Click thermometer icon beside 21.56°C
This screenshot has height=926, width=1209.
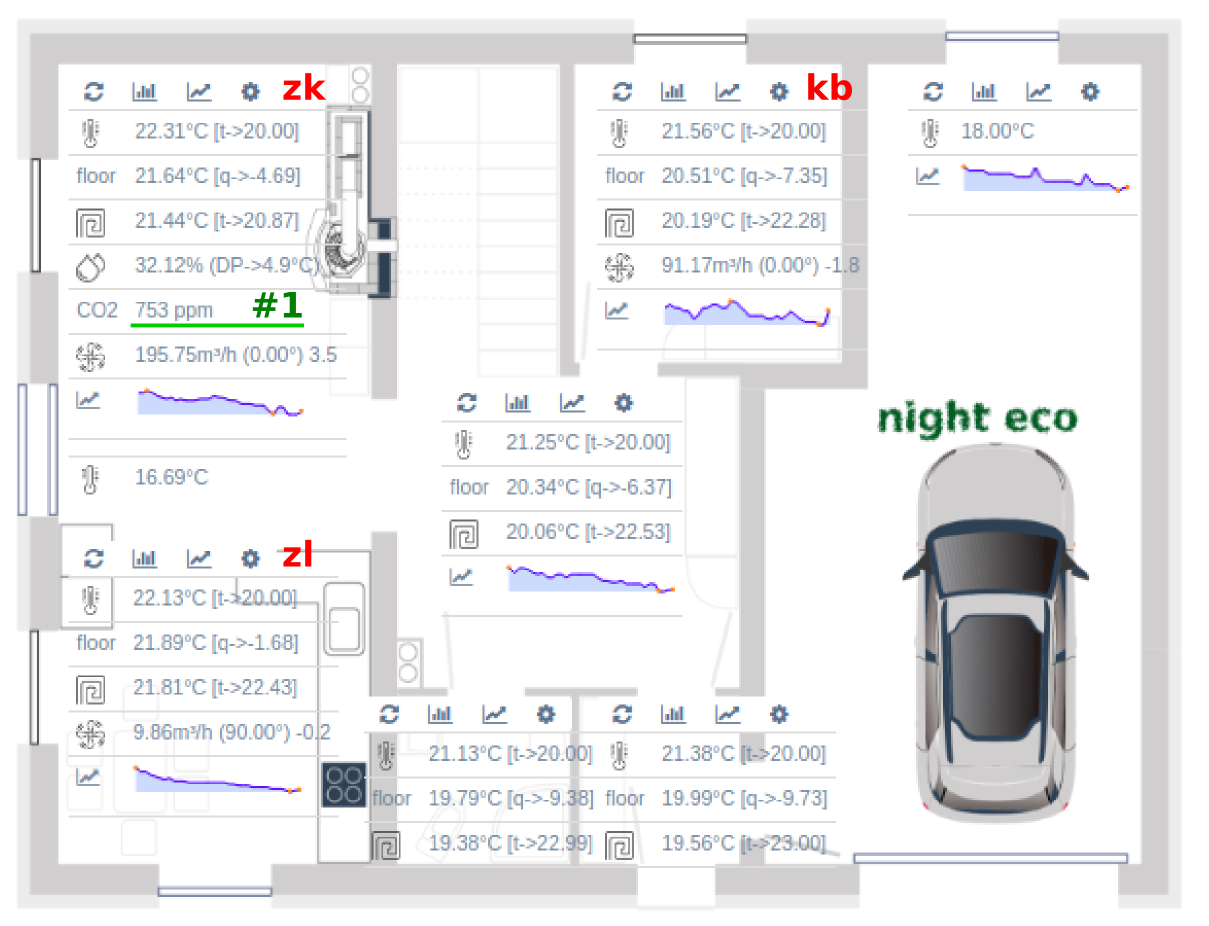(x=619, y=131)
